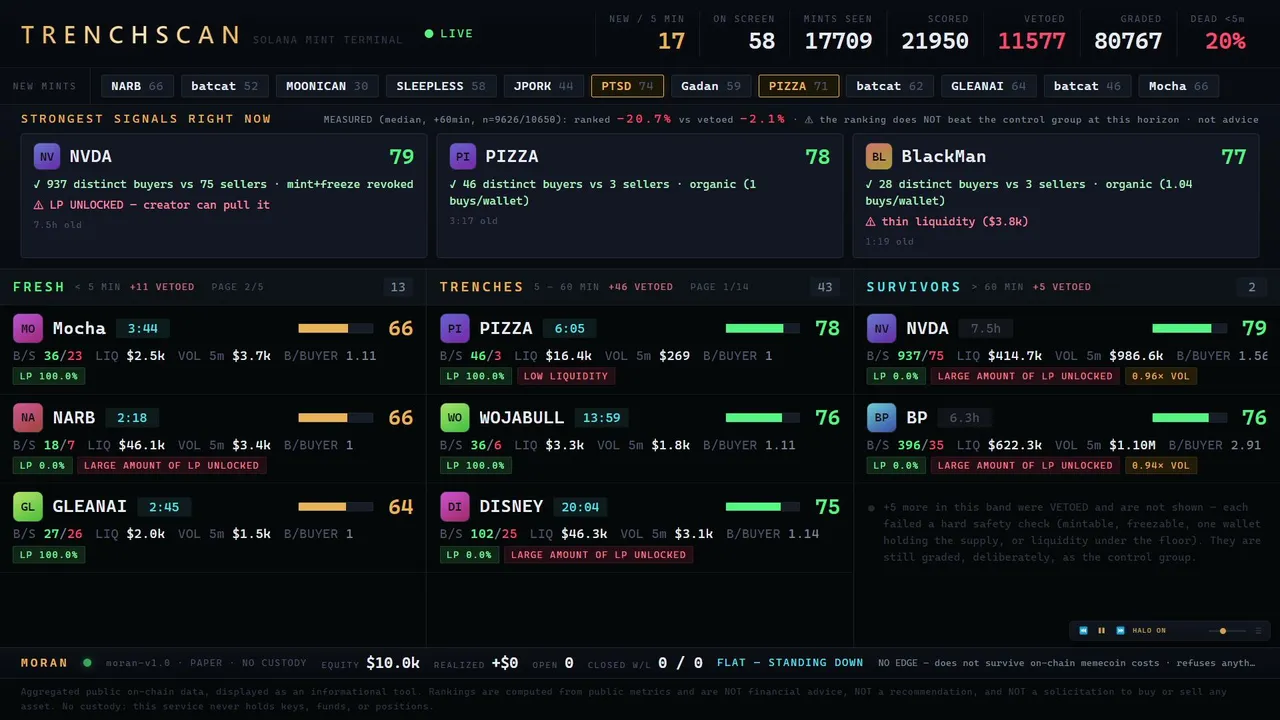
Task: Open the TRENCHES column header
Action: click(482, 287)
